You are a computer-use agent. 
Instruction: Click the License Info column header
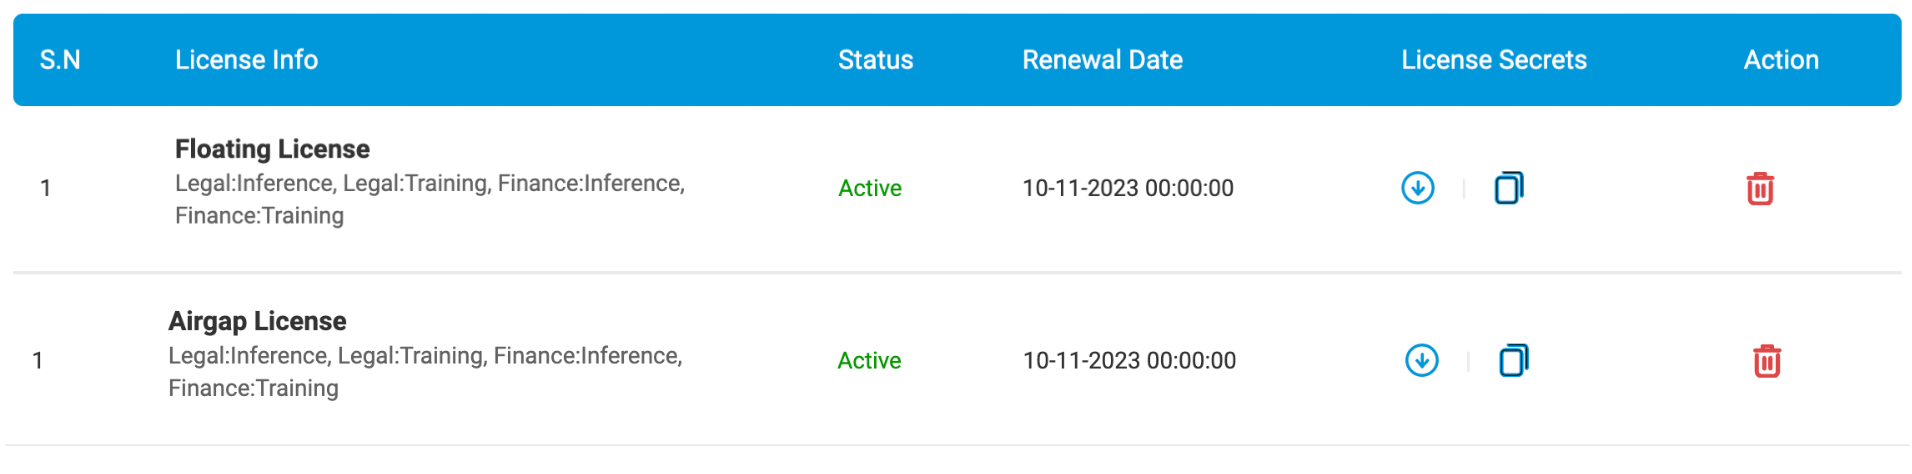(246, 60)
